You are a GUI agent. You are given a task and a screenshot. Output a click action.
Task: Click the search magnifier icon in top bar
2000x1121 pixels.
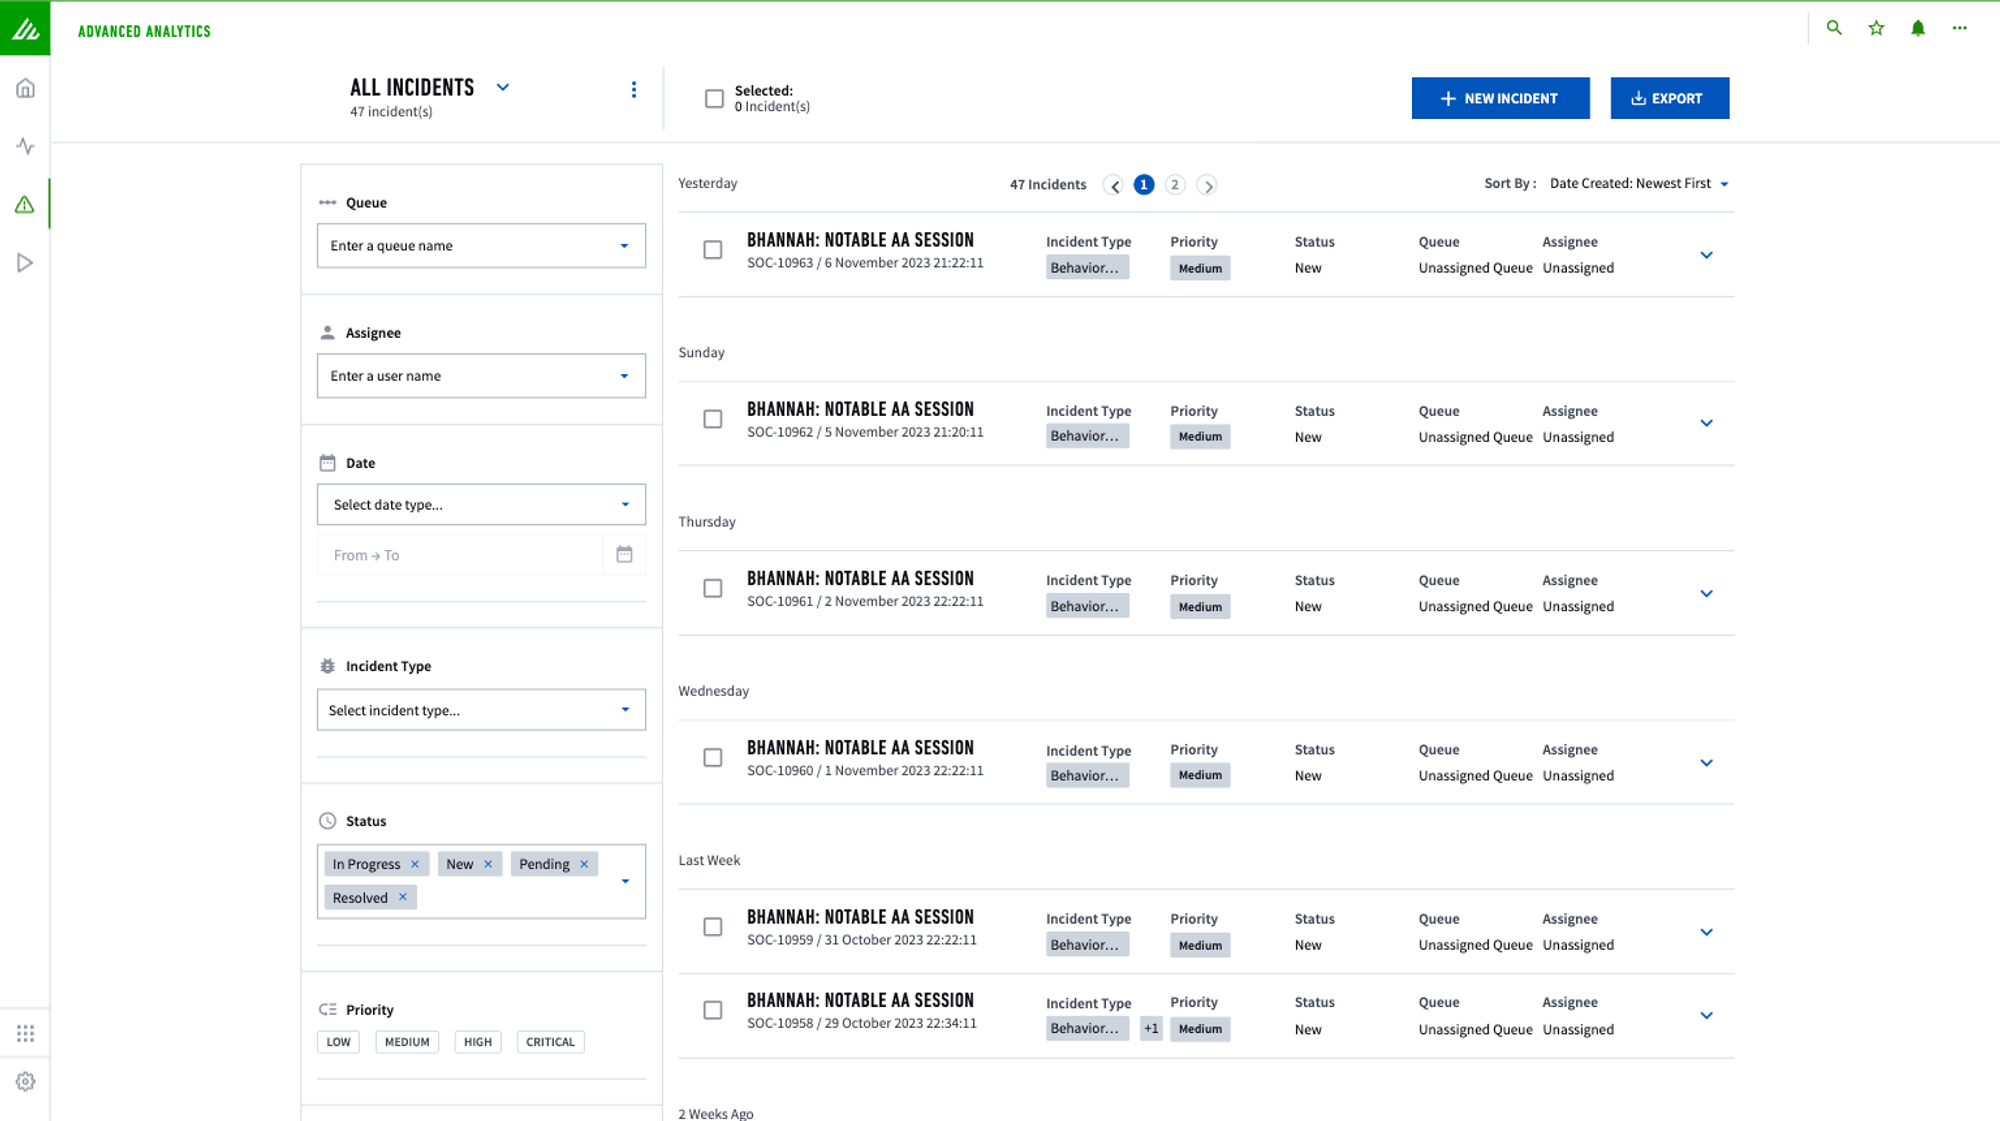(1834, 28)
